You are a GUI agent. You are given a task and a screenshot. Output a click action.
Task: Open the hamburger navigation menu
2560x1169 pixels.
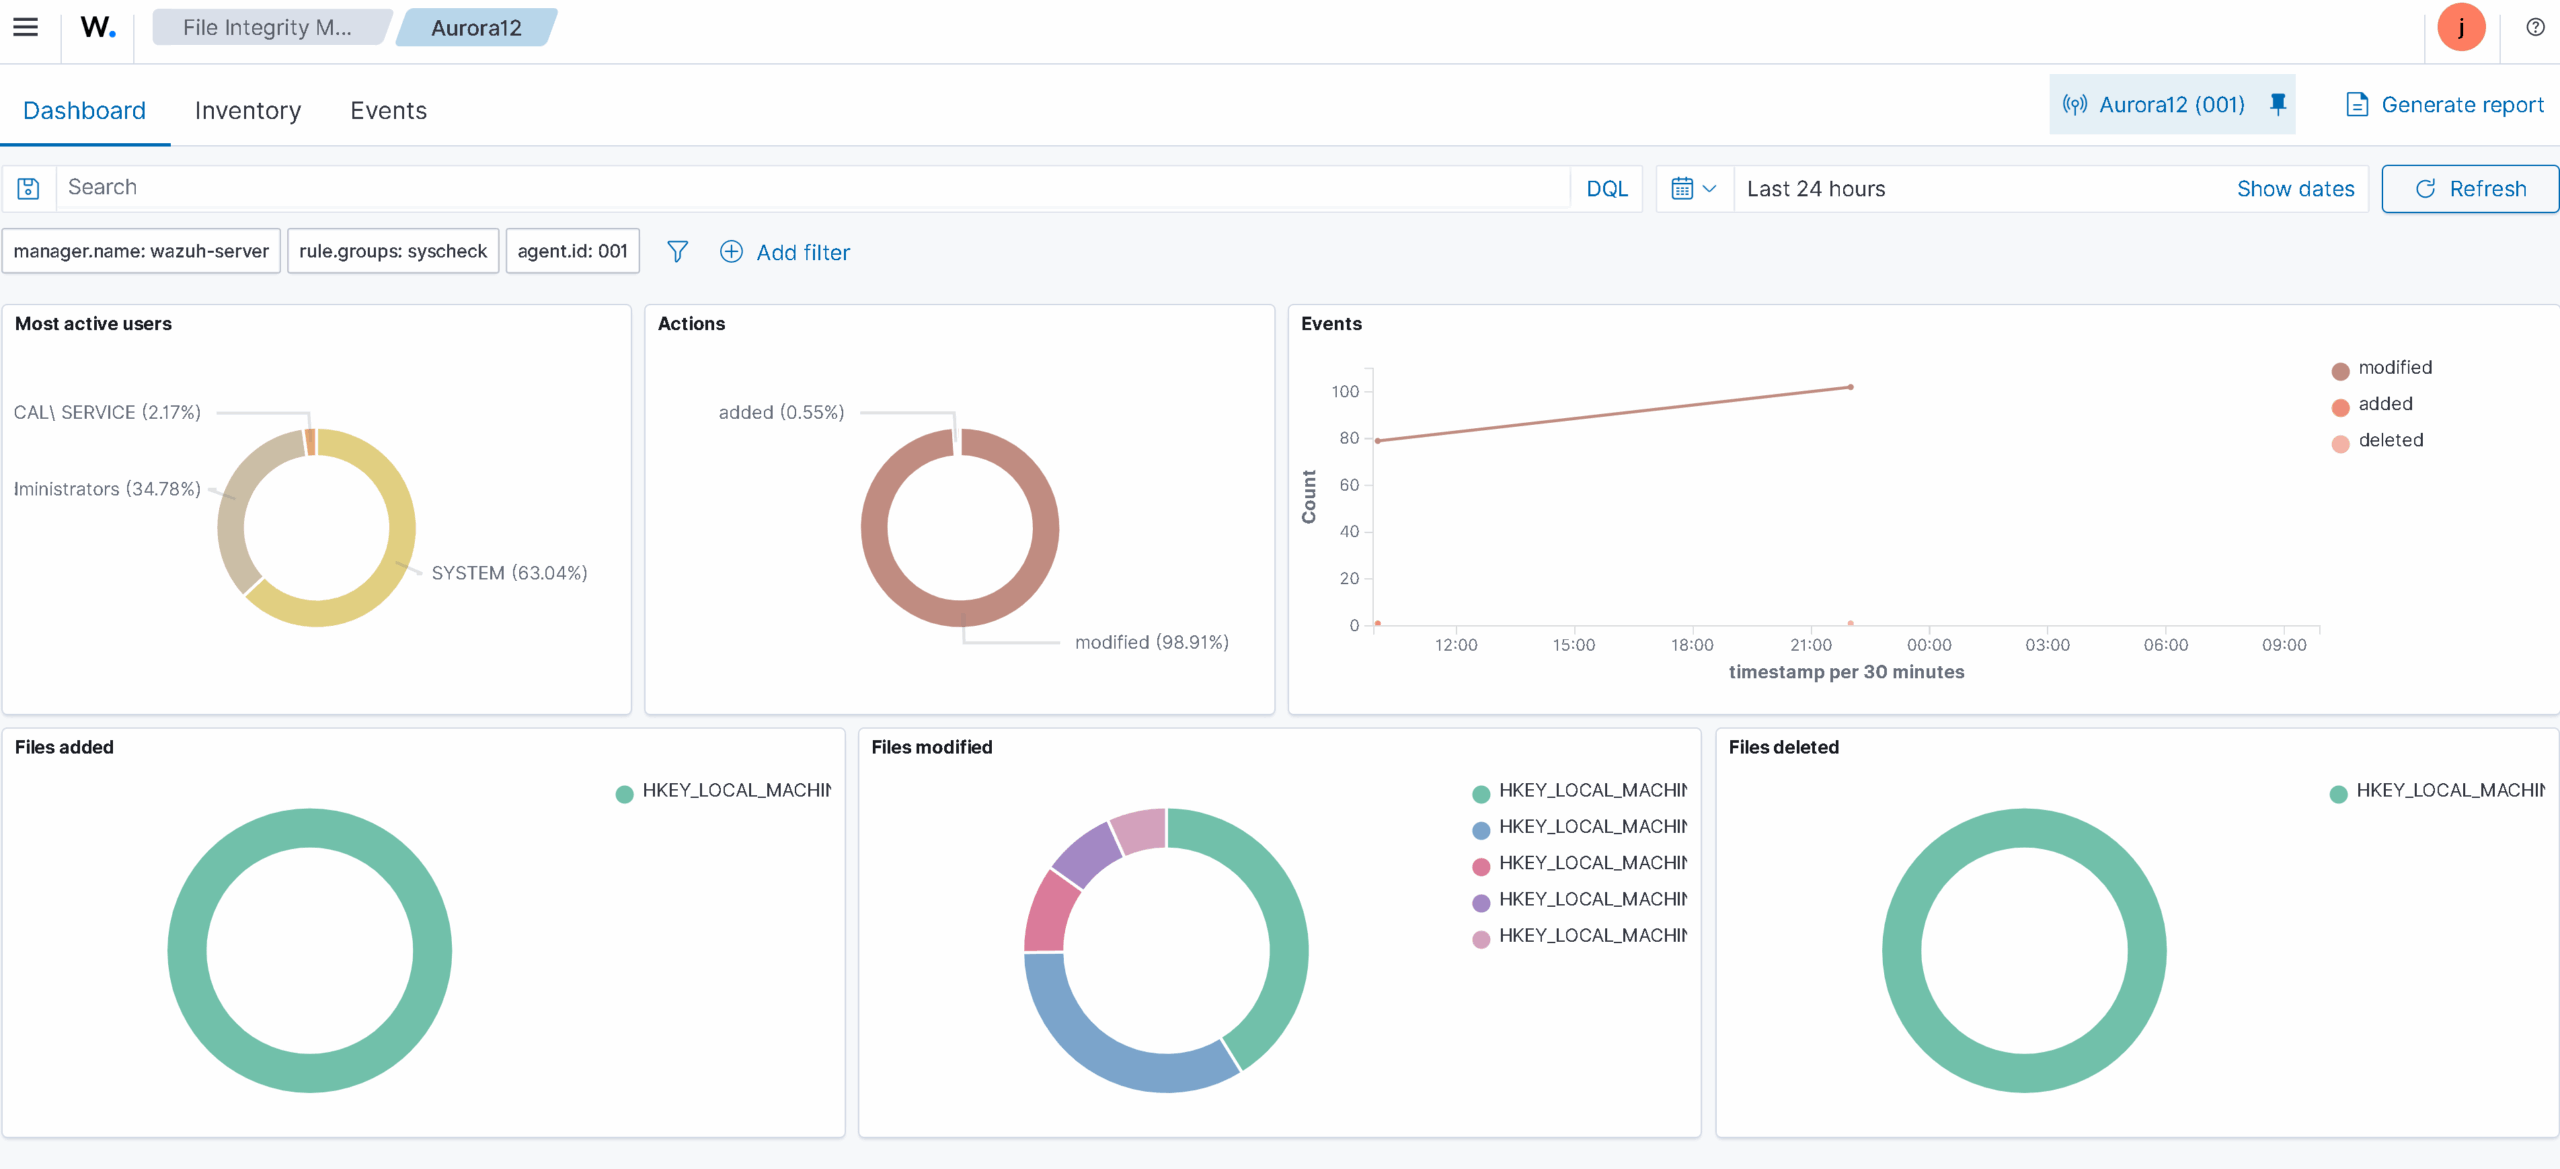[26, 27]
